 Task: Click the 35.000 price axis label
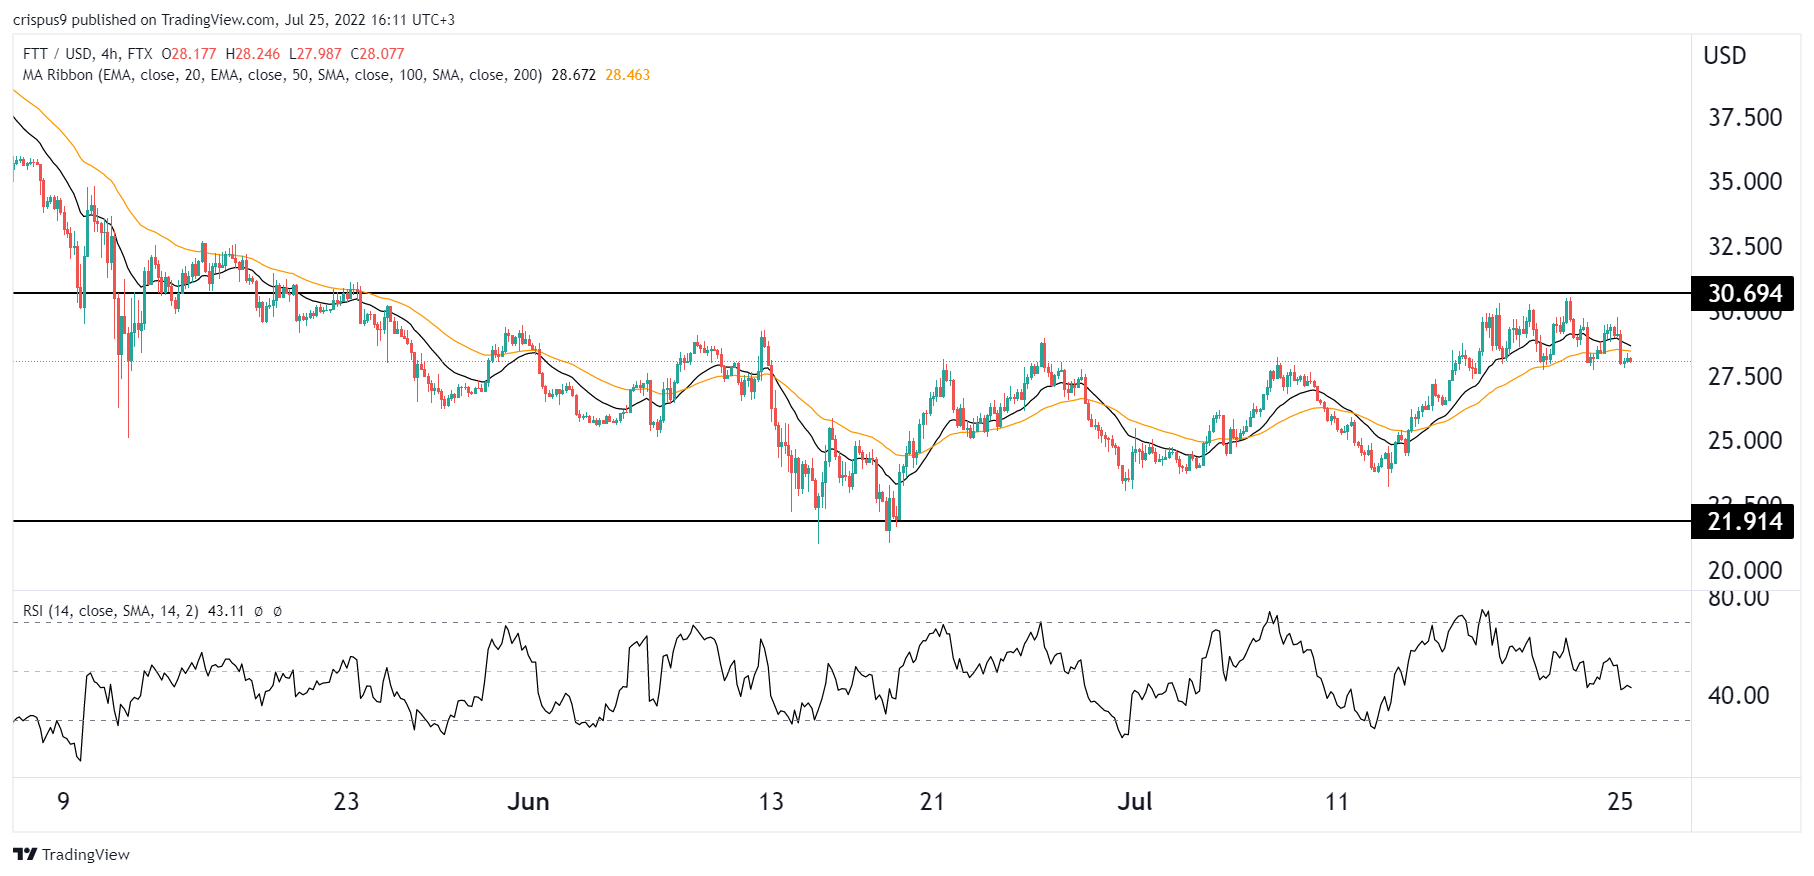point(1745,182)
